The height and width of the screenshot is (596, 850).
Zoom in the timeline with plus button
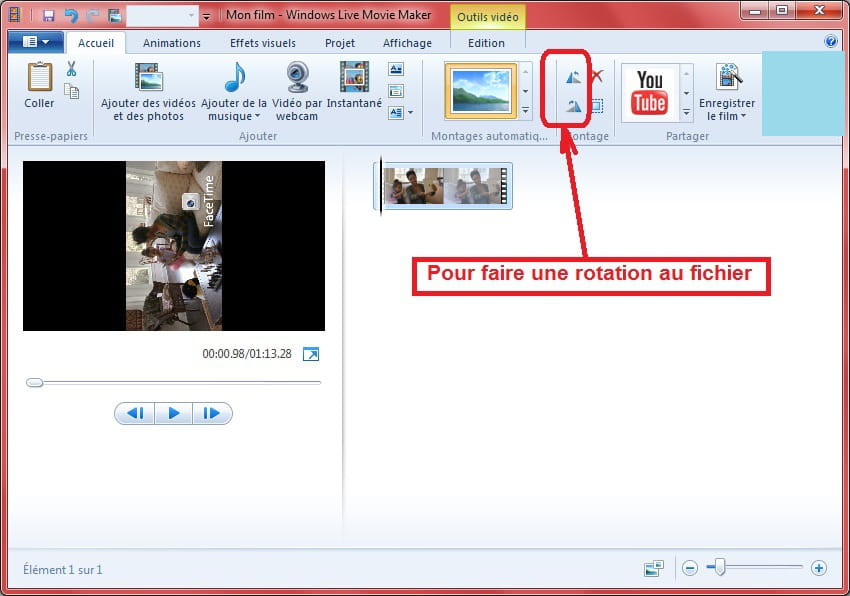[819, 568]
